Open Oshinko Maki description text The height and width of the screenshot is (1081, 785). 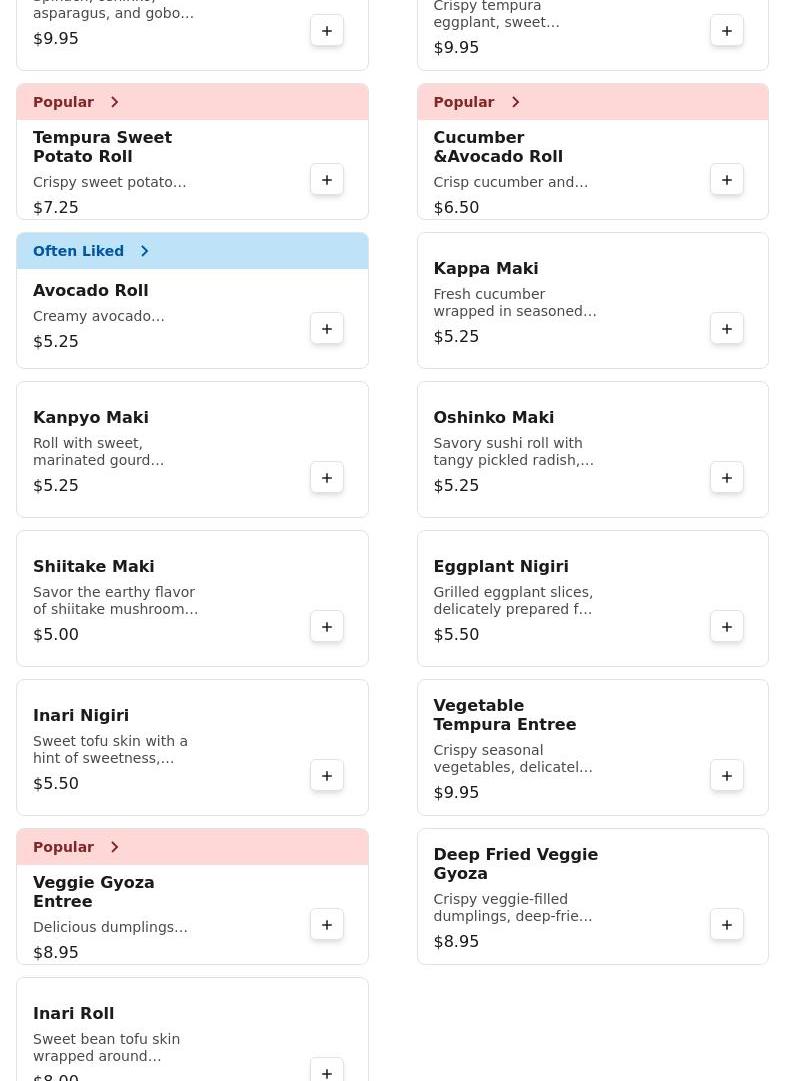point(513,452)
